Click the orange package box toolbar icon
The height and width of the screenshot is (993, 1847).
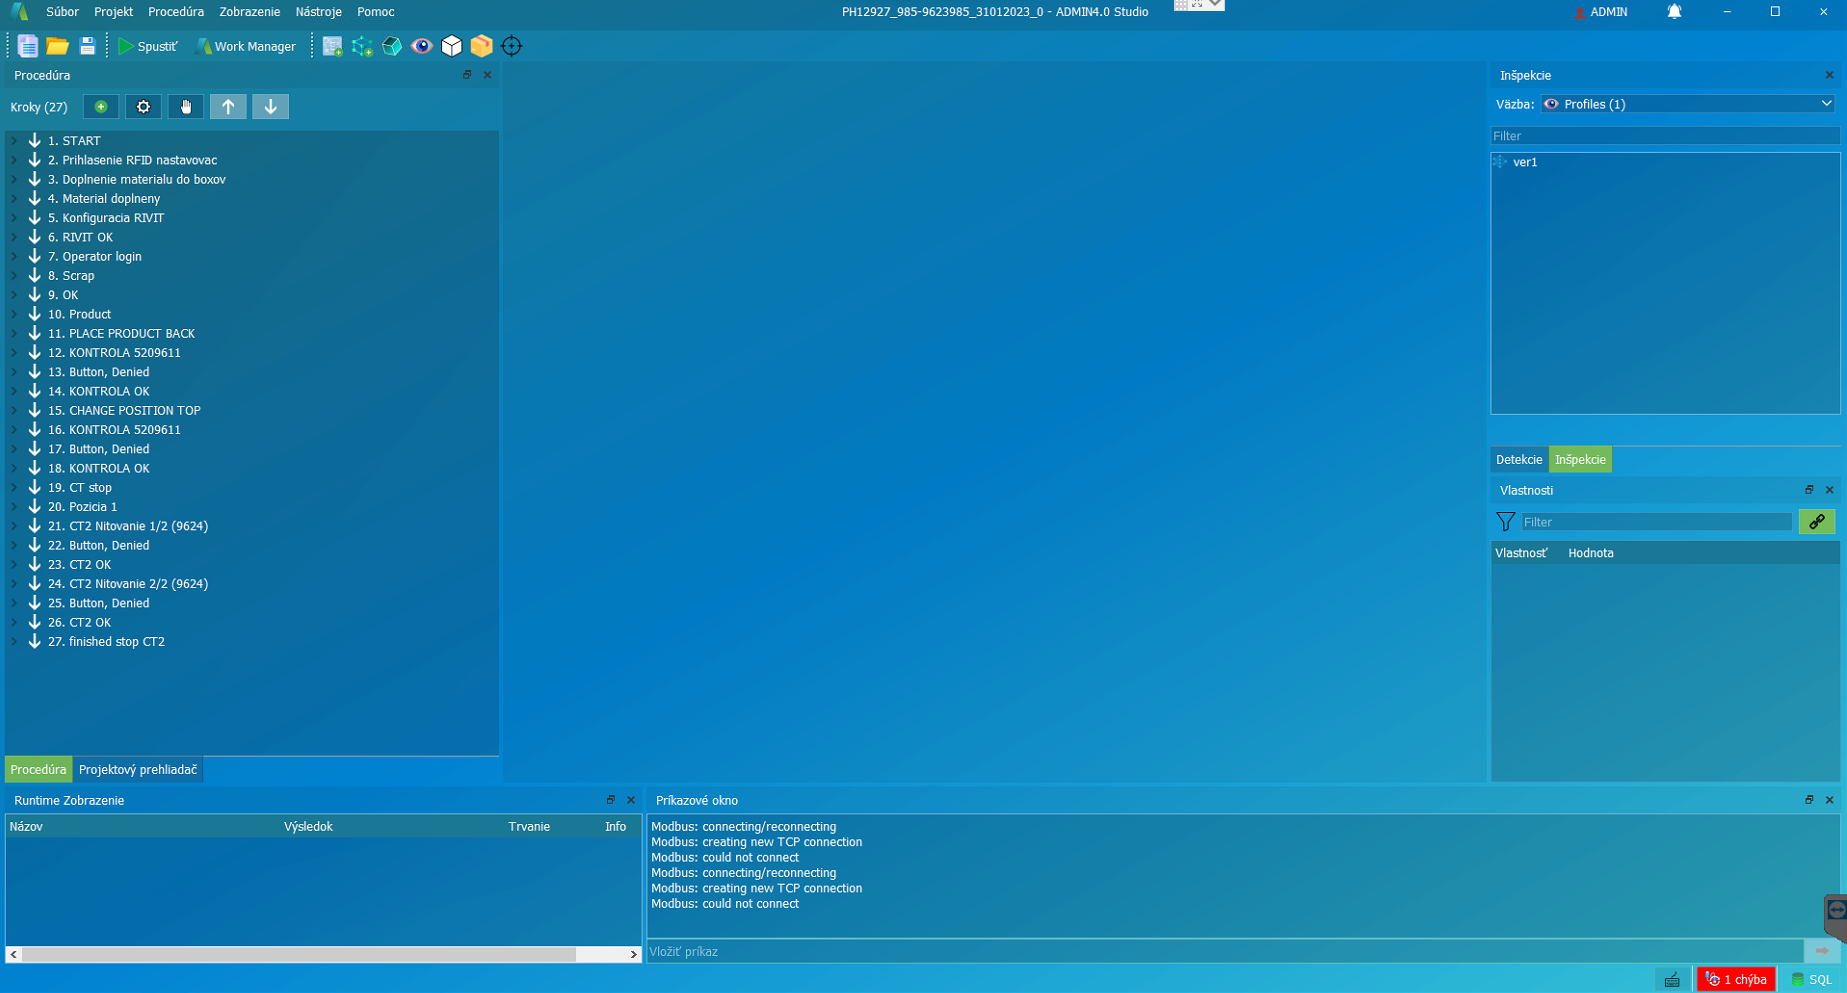tap(482, 46)
